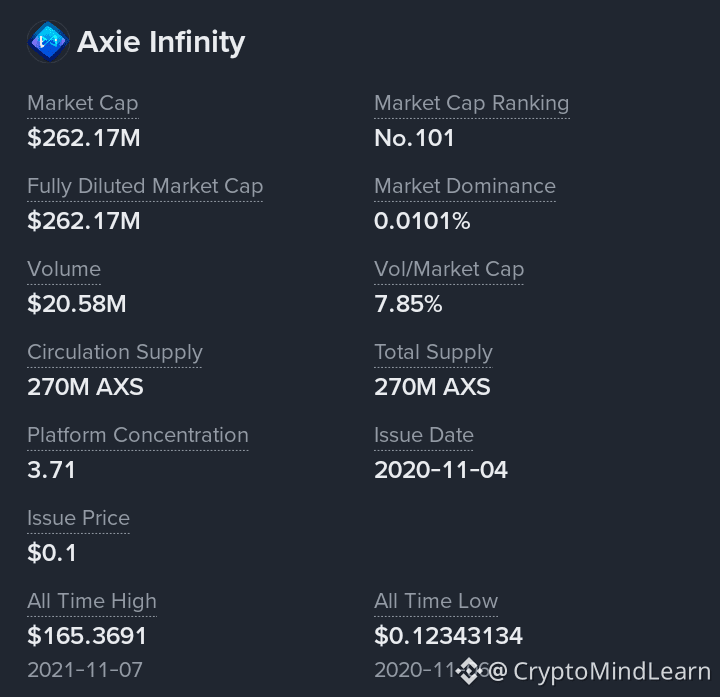Screen dimensions: 720x697
Task: Click the All Time Low label
Action: coord(436,601)
